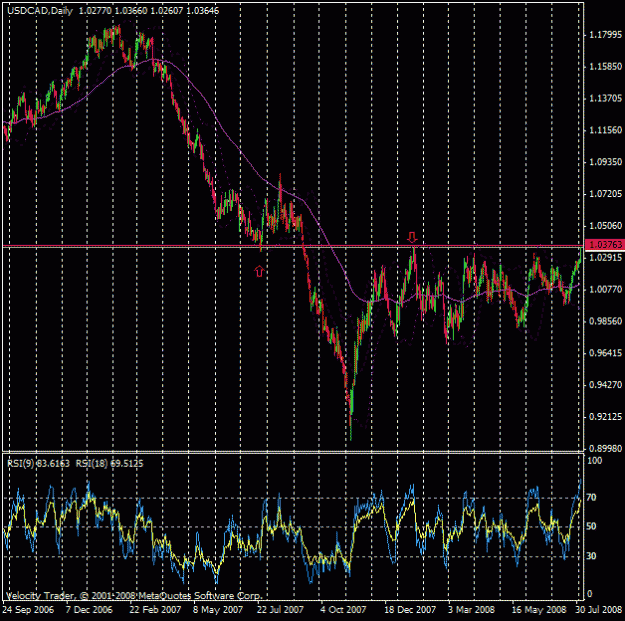The width and height of the screenshot is (625, 621).
Task: Click the 1.00770 price axis value
Action: (x=605, y=289)
